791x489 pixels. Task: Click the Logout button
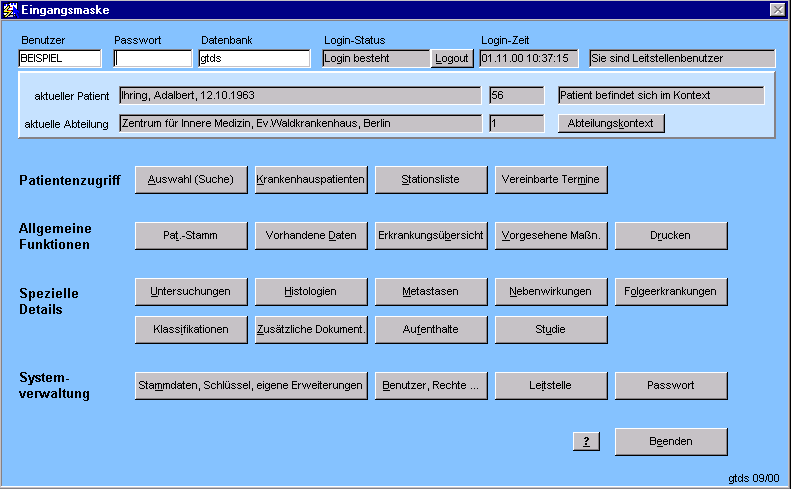452,58
